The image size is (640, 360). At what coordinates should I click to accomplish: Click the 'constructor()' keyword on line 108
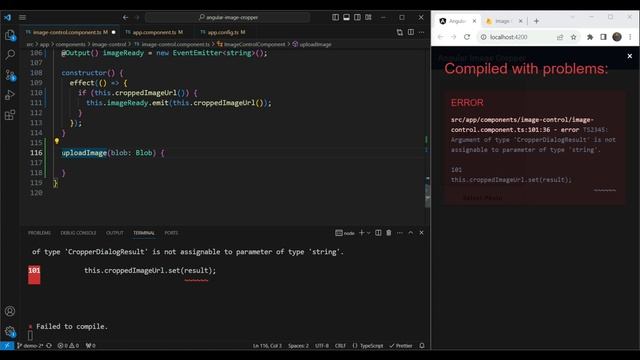pos(88,73)
